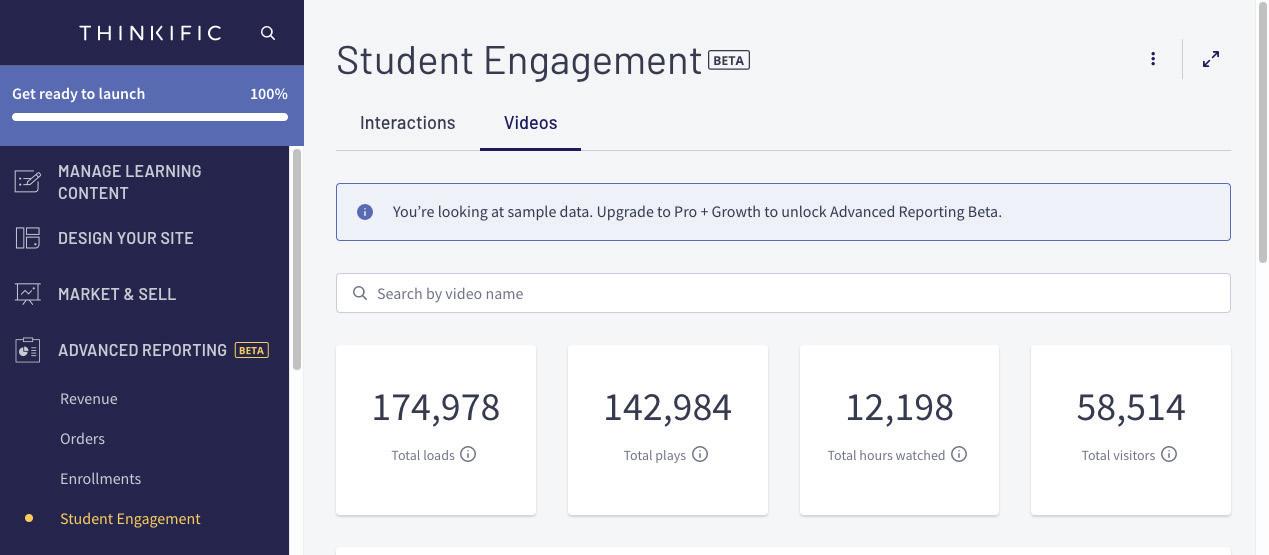Viewport: 1269px width, 555px height.
Task: Click info icon next to Total loads
Action: pos(468,454)
